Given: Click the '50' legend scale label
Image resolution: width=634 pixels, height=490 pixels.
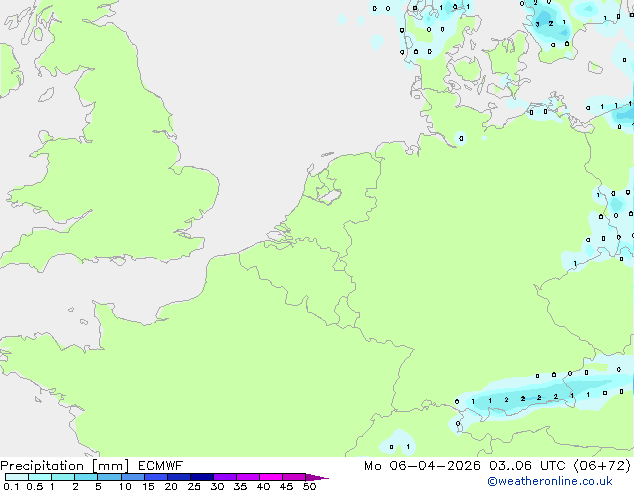Looking at the screenshot, I should pyautogui.click(x=310, y=486).
